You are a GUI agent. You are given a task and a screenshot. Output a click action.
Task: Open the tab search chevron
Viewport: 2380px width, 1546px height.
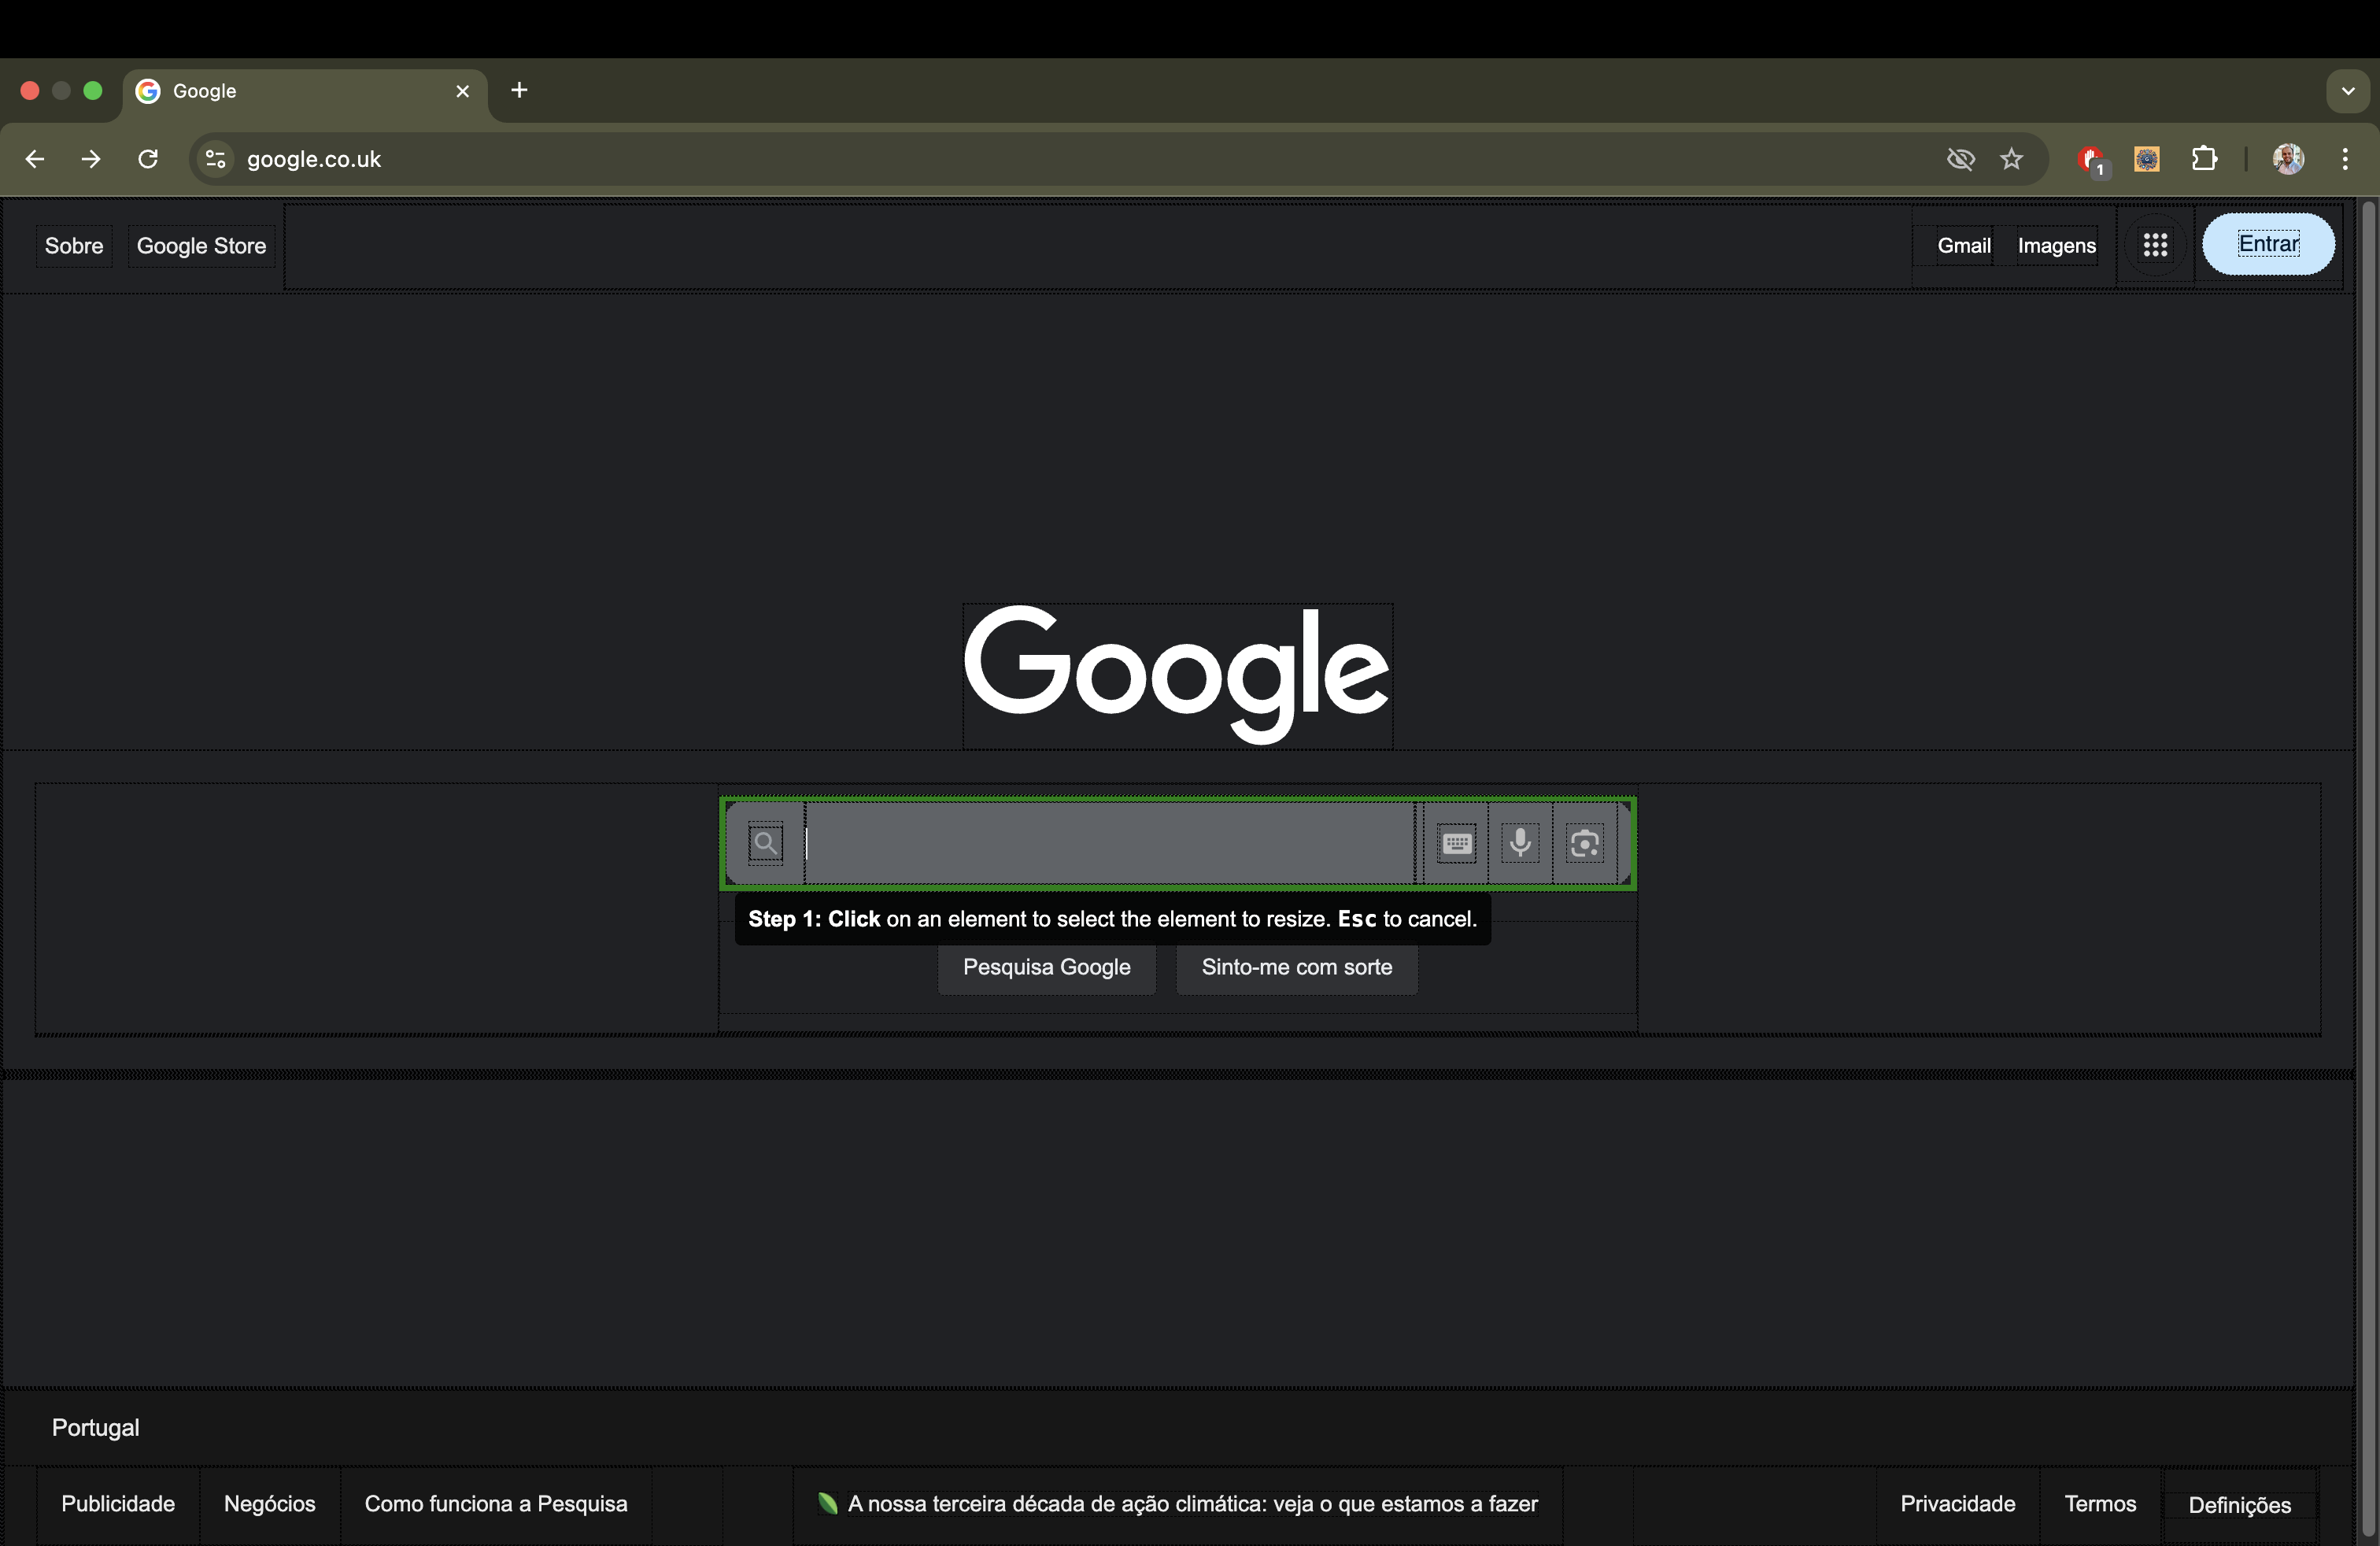point(2348,90)
